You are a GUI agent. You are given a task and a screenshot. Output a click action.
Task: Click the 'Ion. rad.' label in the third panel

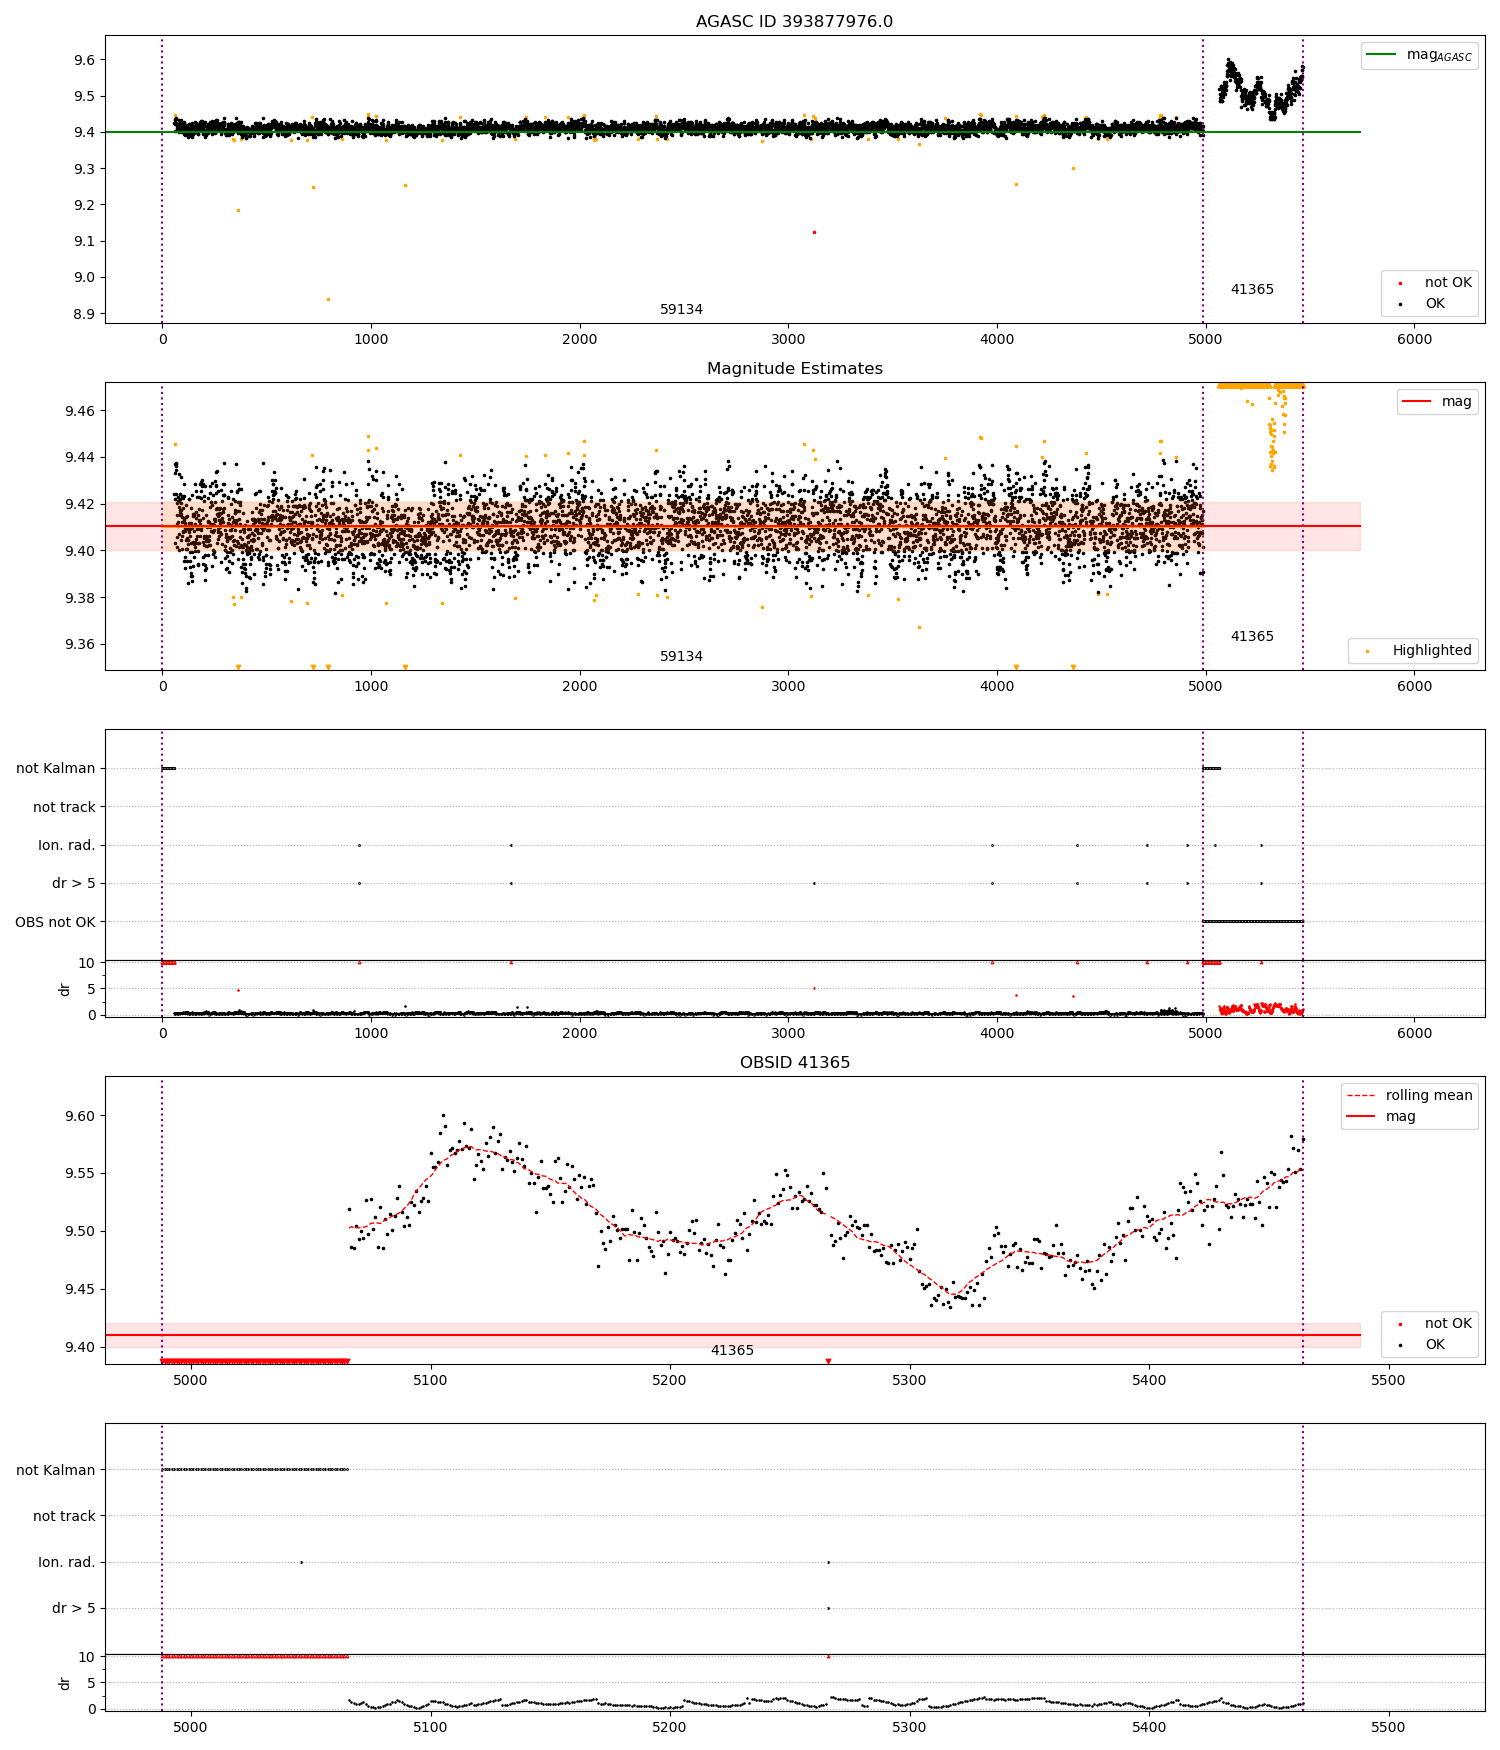click(x=67, y=845)
